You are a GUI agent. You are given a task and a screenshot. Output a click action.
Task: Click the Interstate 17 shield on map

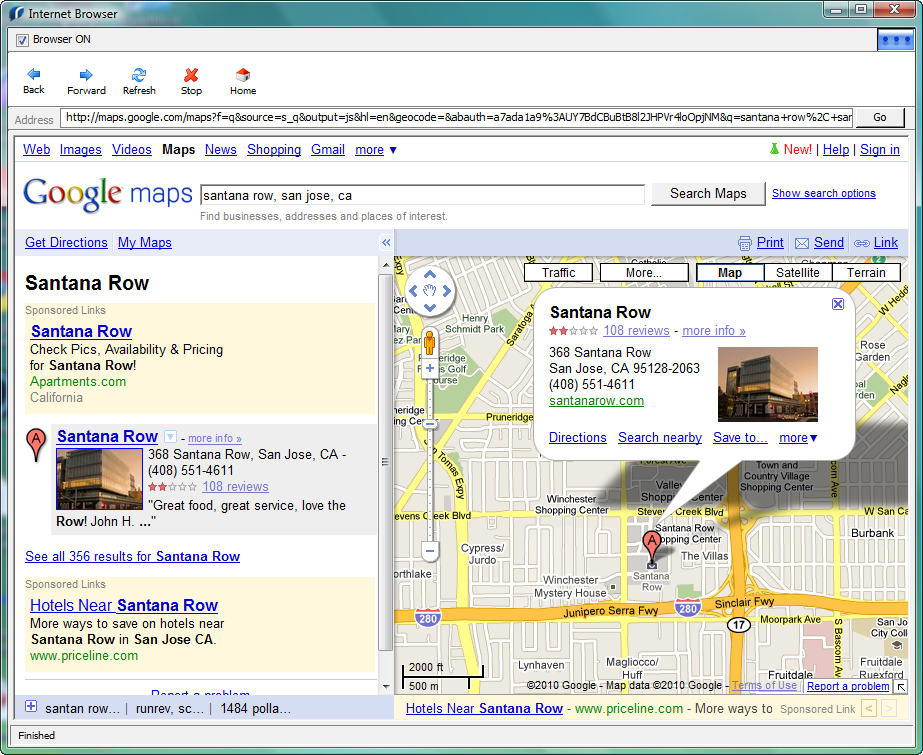point(739,624)
